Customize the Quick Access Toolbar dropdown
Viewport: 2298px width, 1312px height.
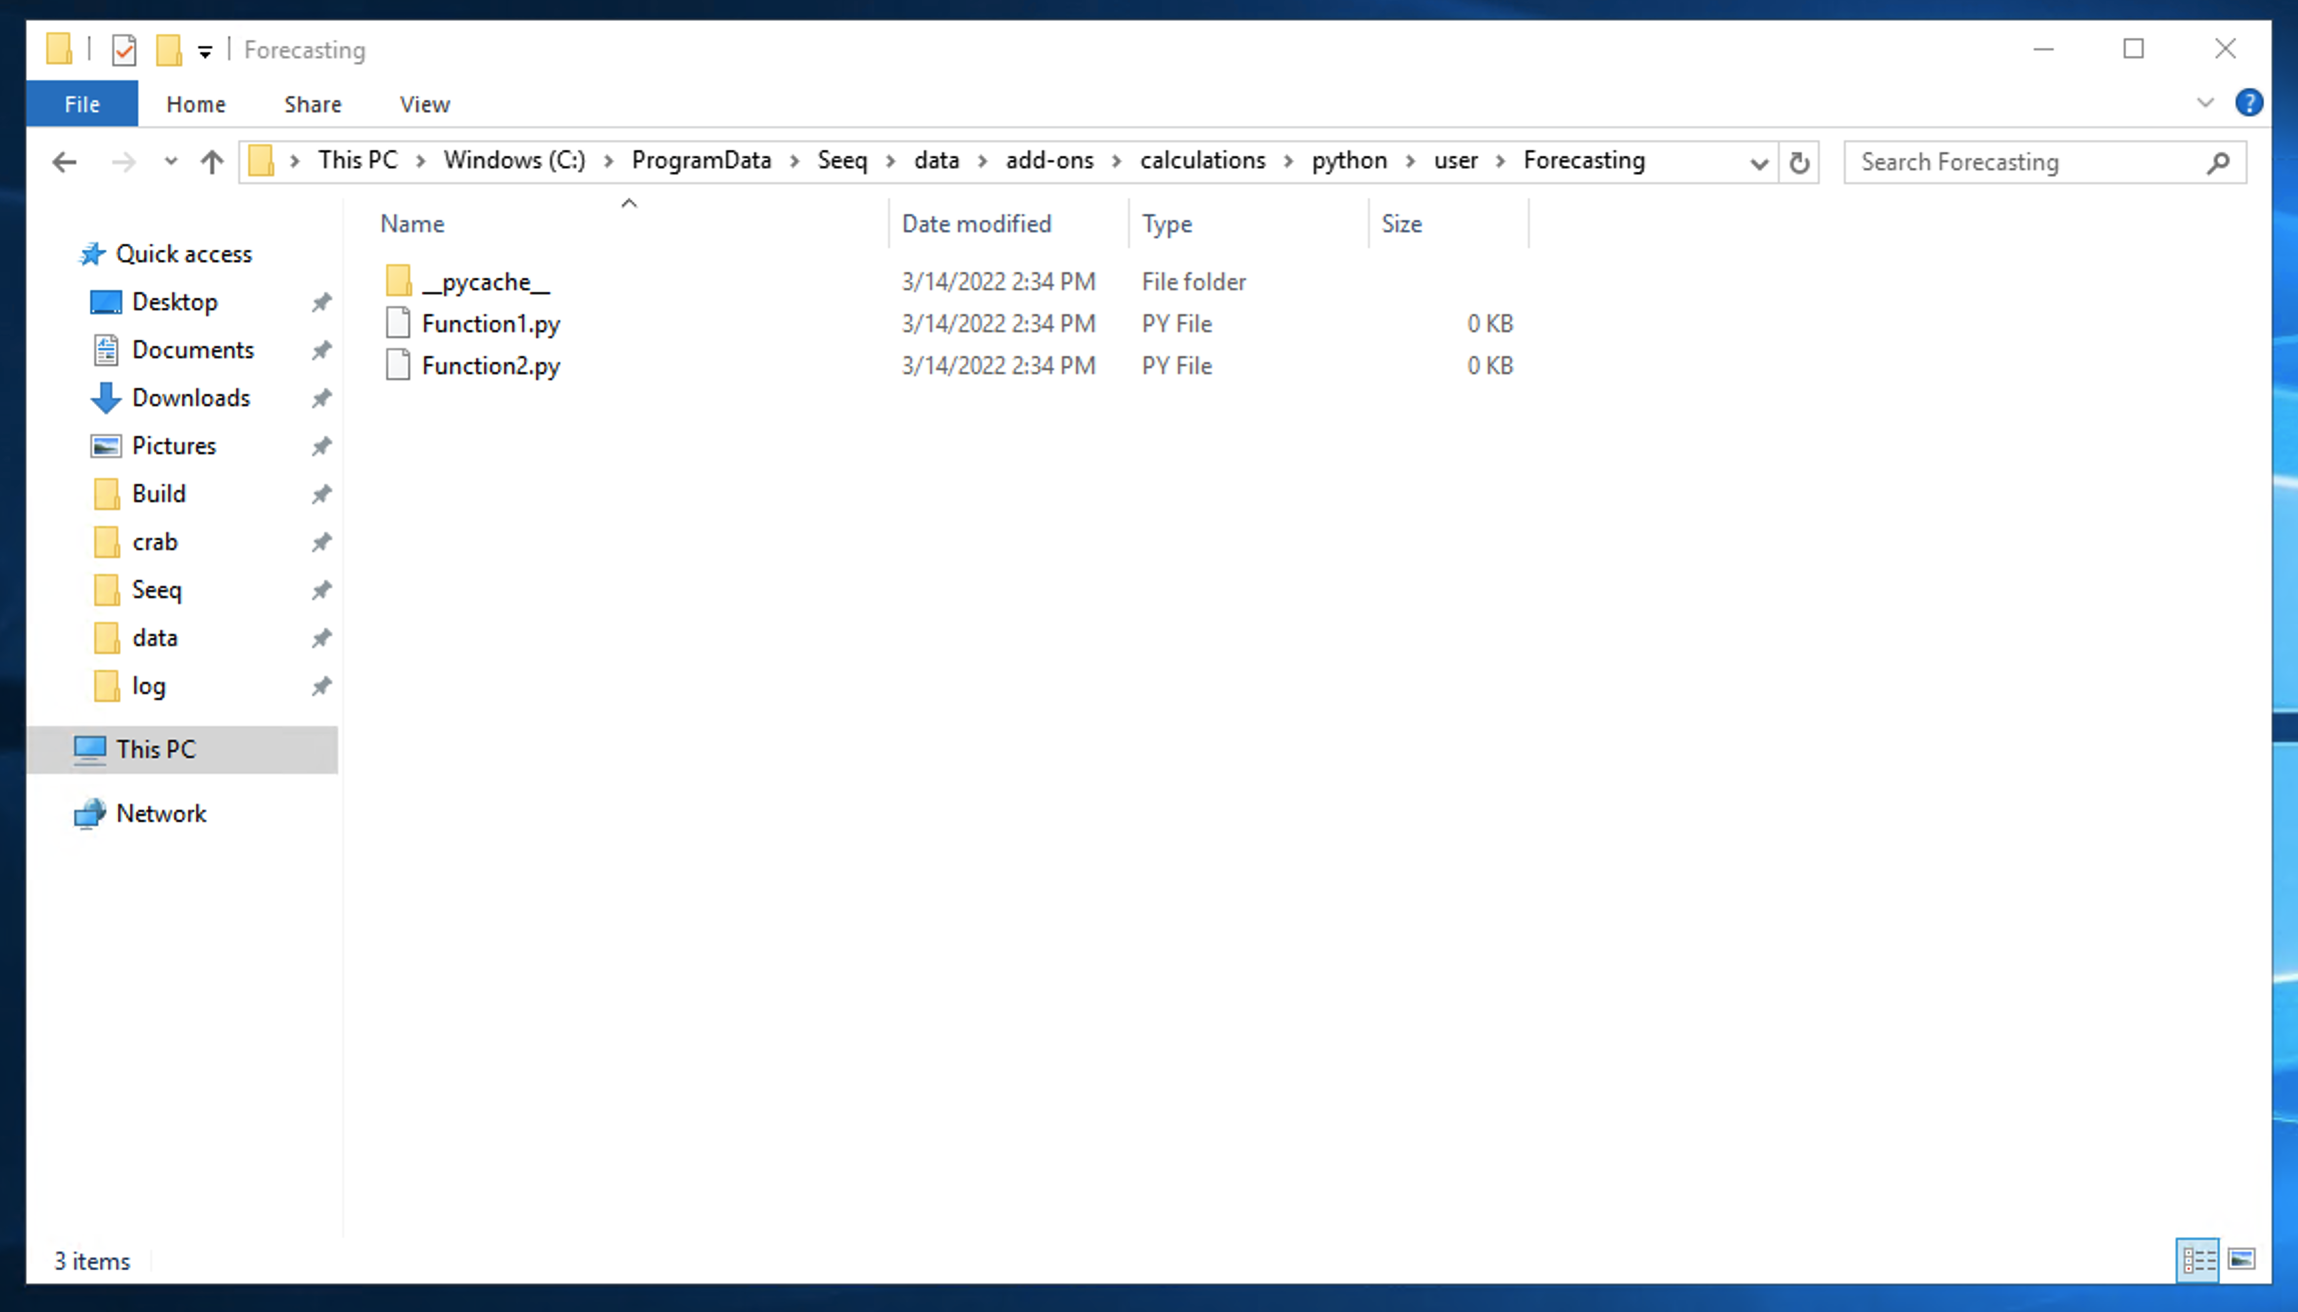(x=205, y=50)
